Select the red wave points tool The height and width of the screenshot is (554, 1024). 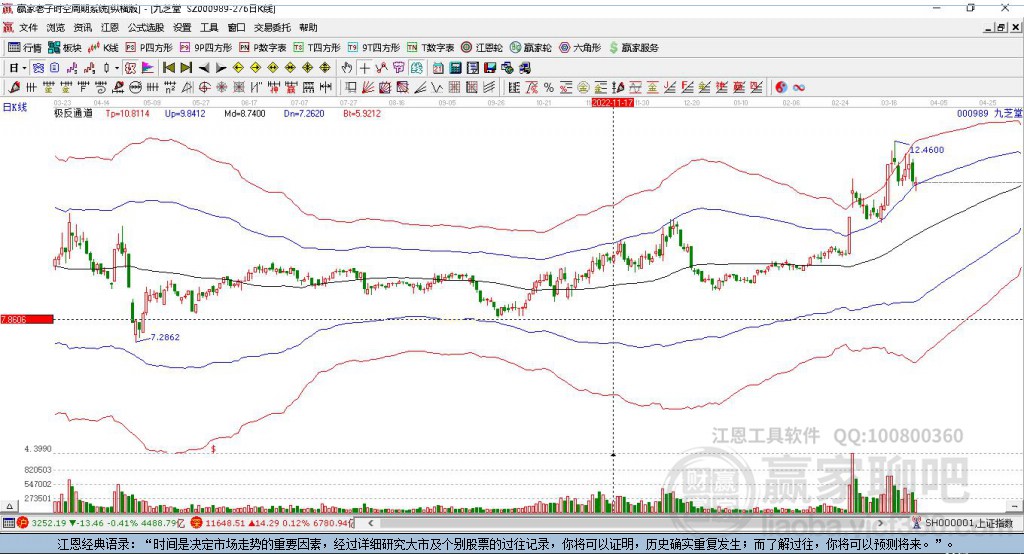(381, 68)
